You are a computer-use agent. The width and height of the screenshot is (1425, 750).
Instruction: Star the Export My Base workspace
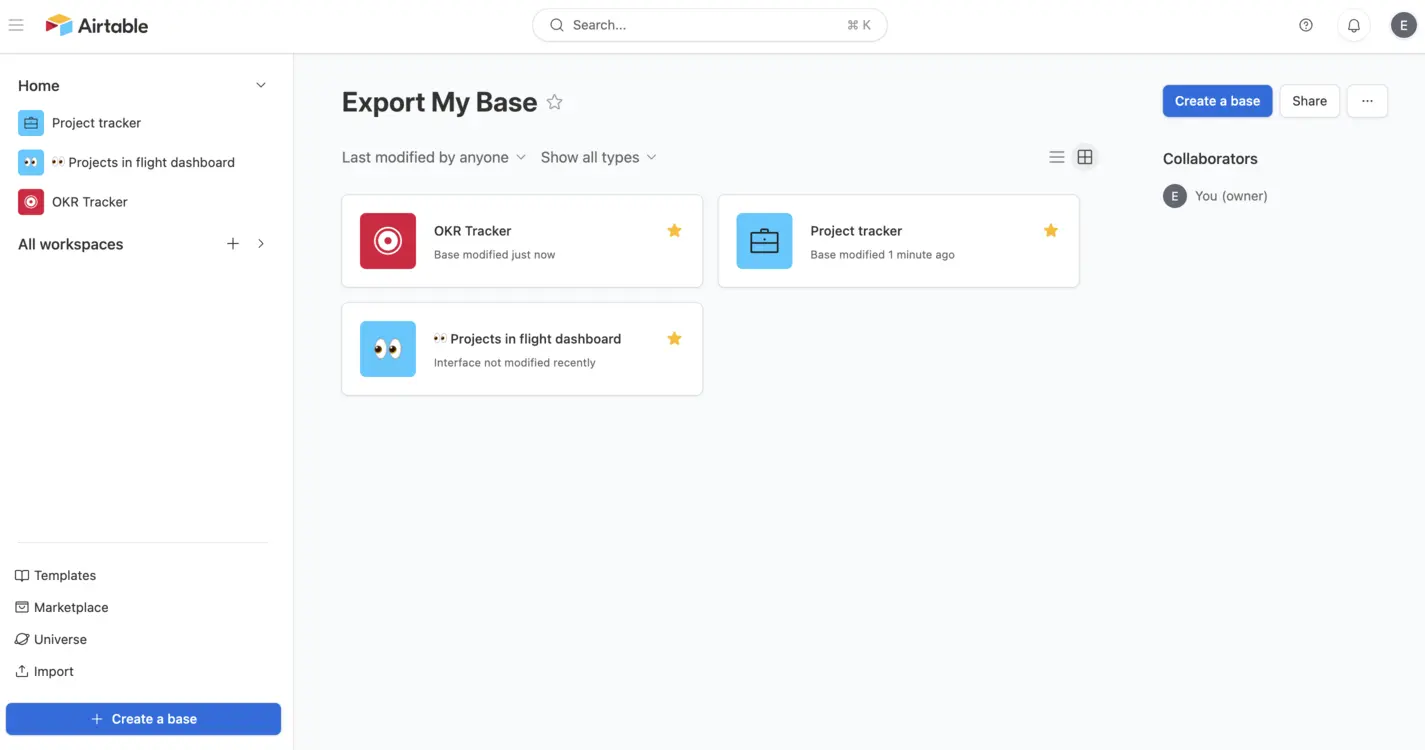pyautogui.click(x=554, y=102)
